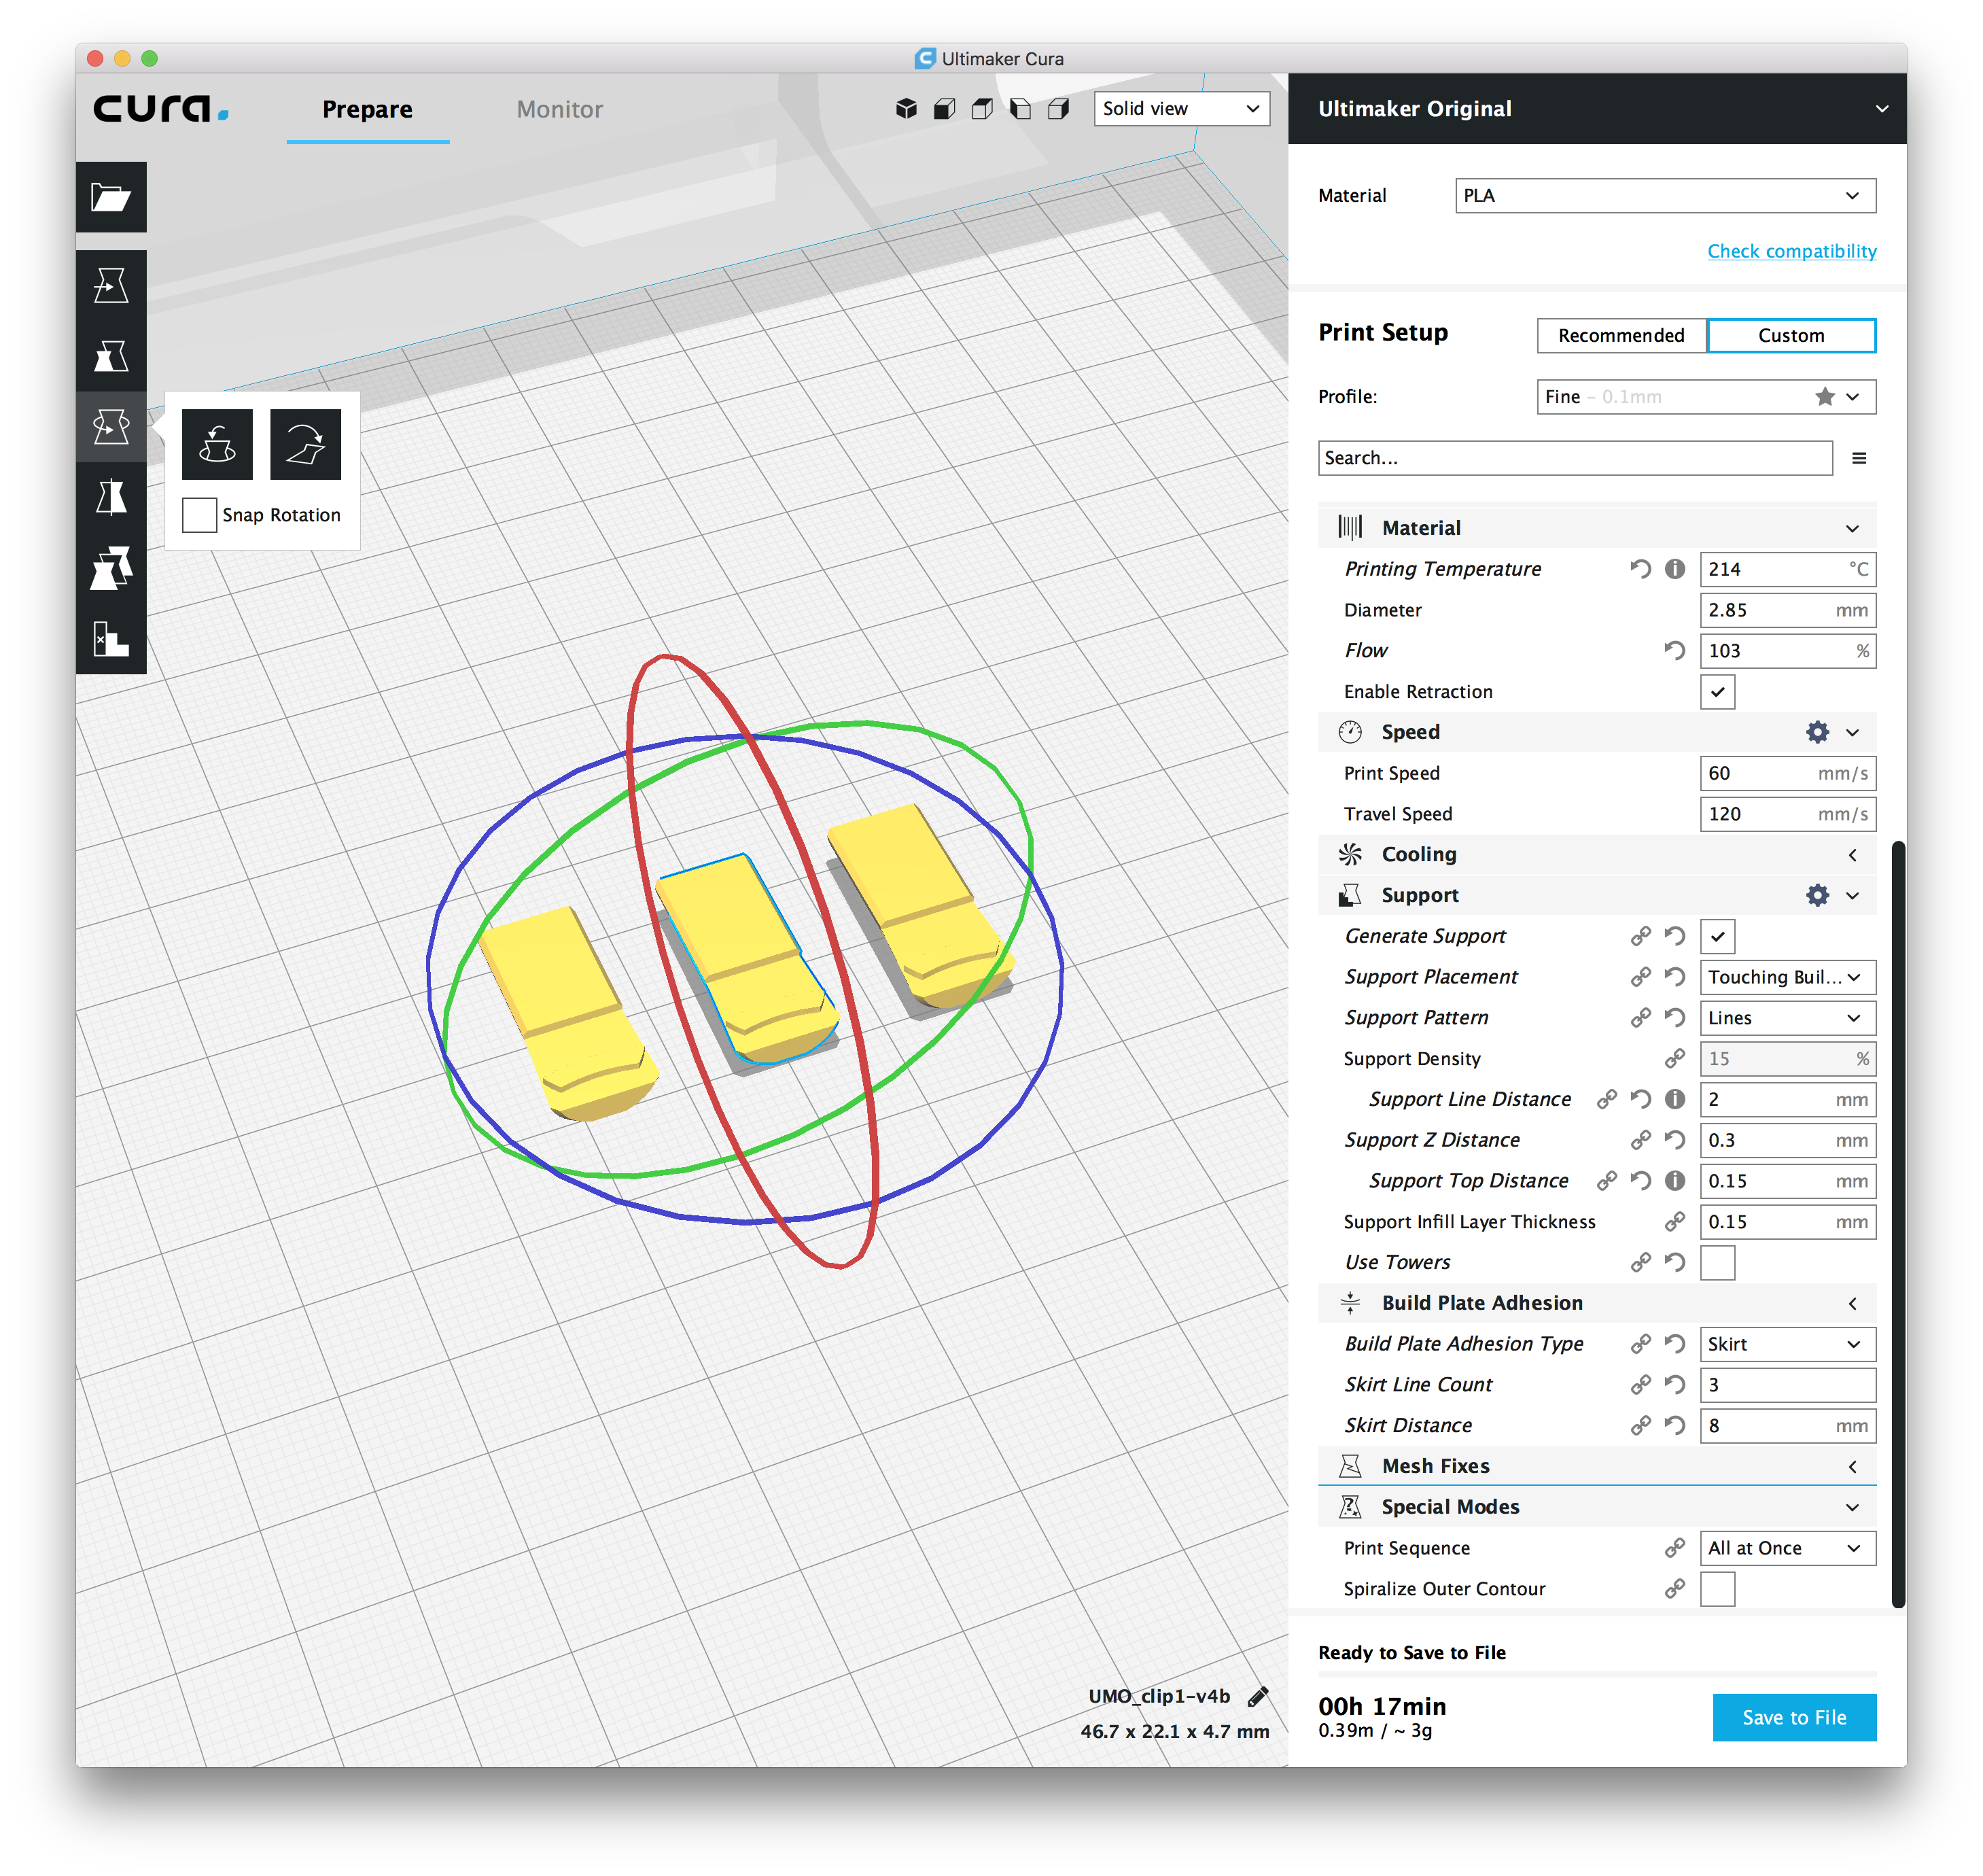Viewport: 1983px width, 1876px height.
Task: Select the Move tool in left toolbar
Action: 111,285
